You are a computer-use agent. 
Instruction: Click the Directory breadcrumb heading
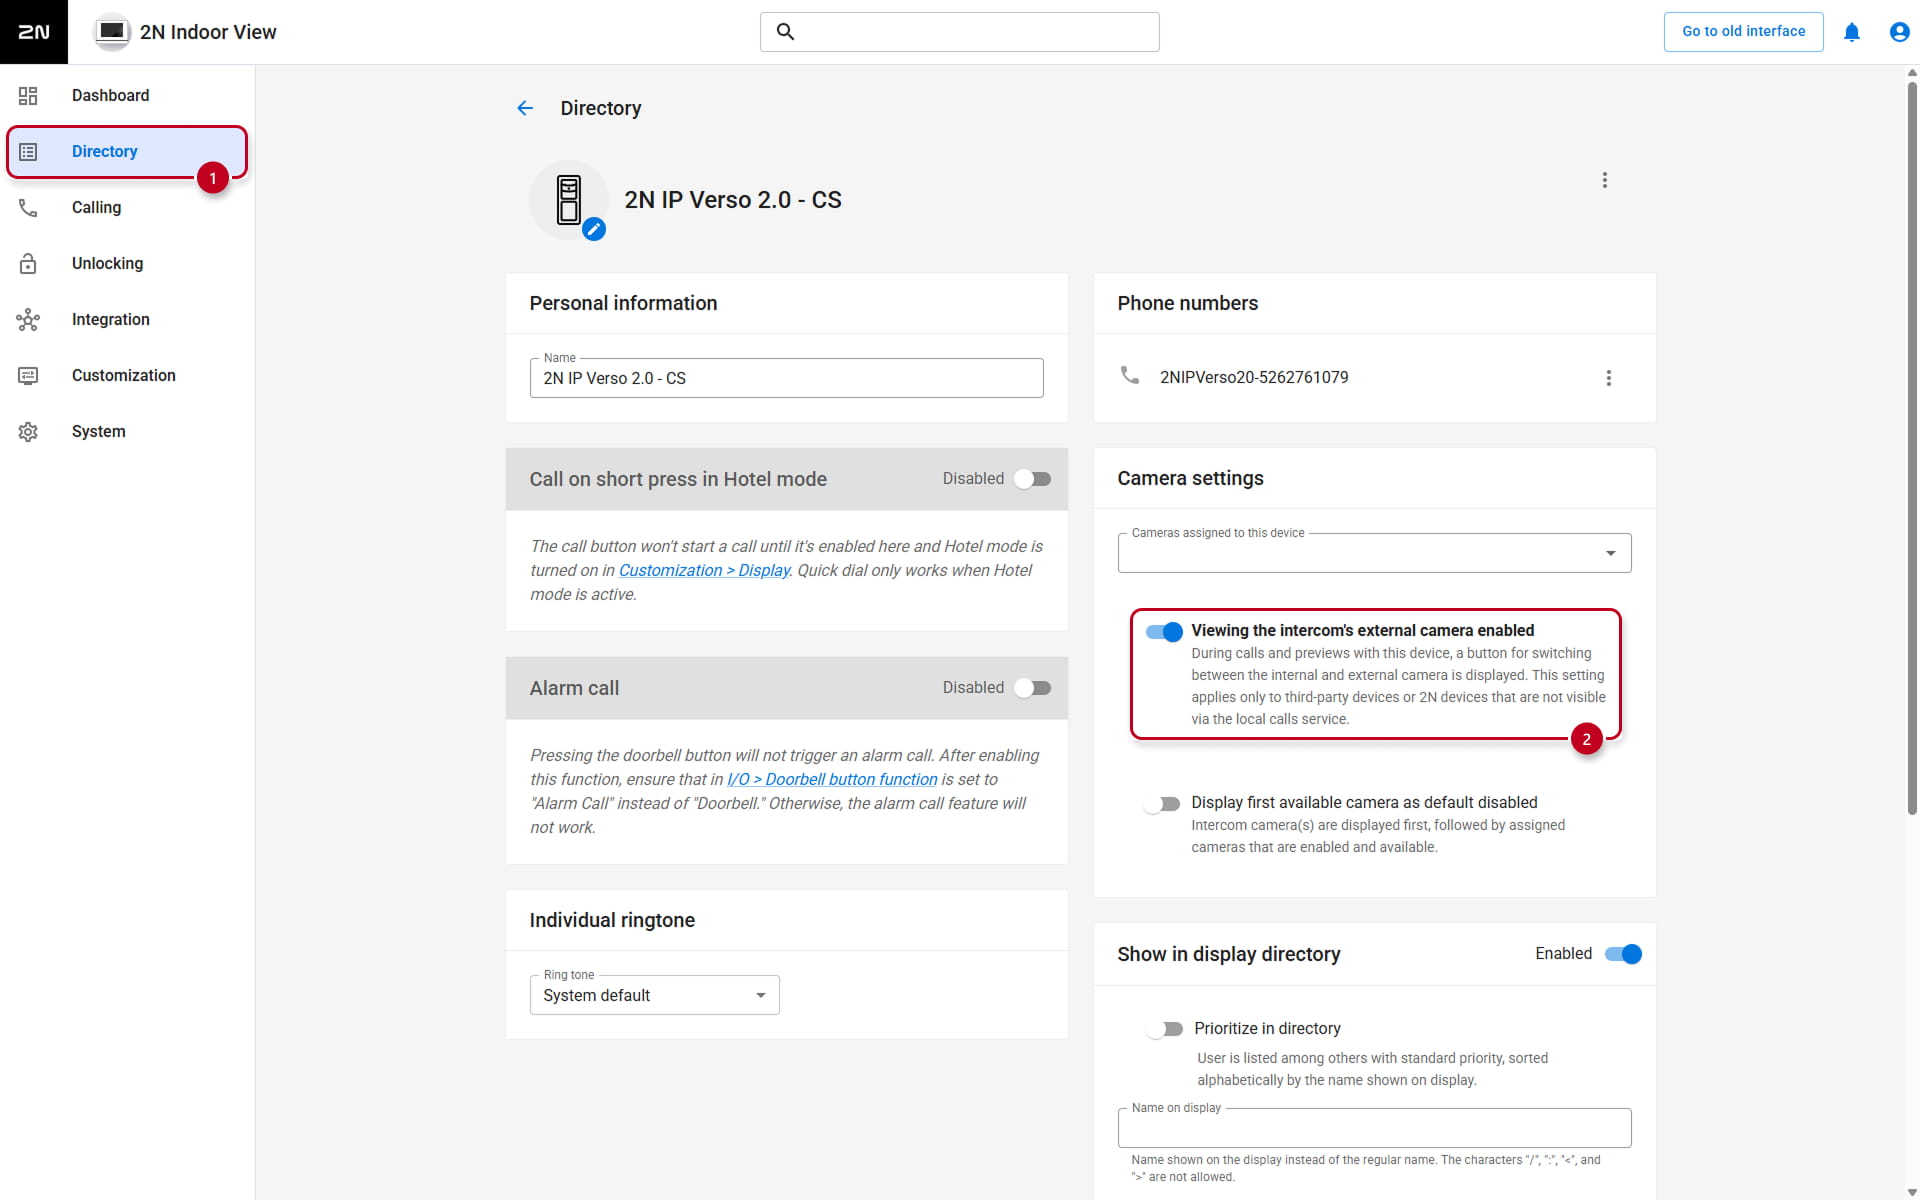coord(600,108)
